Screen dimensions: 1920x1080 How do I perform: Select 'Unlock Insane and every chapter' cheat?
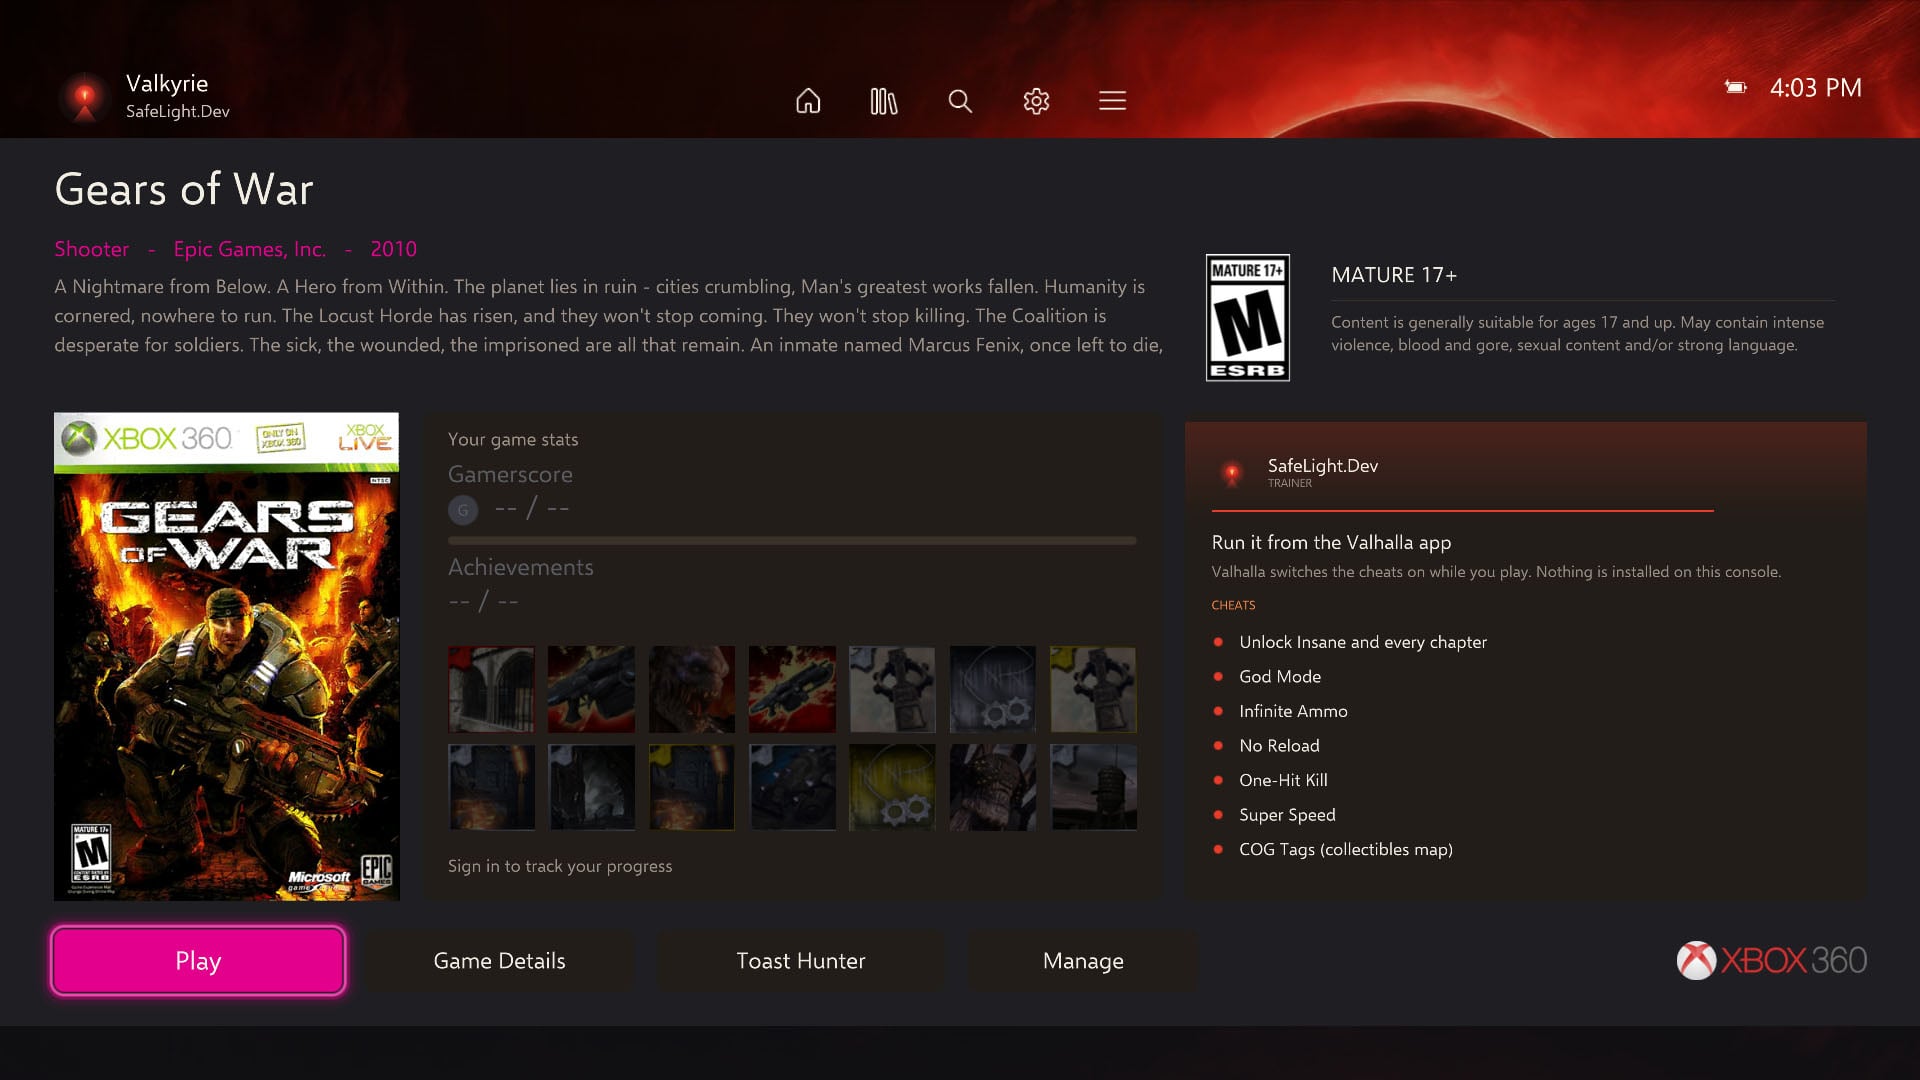pos(1363,642)
